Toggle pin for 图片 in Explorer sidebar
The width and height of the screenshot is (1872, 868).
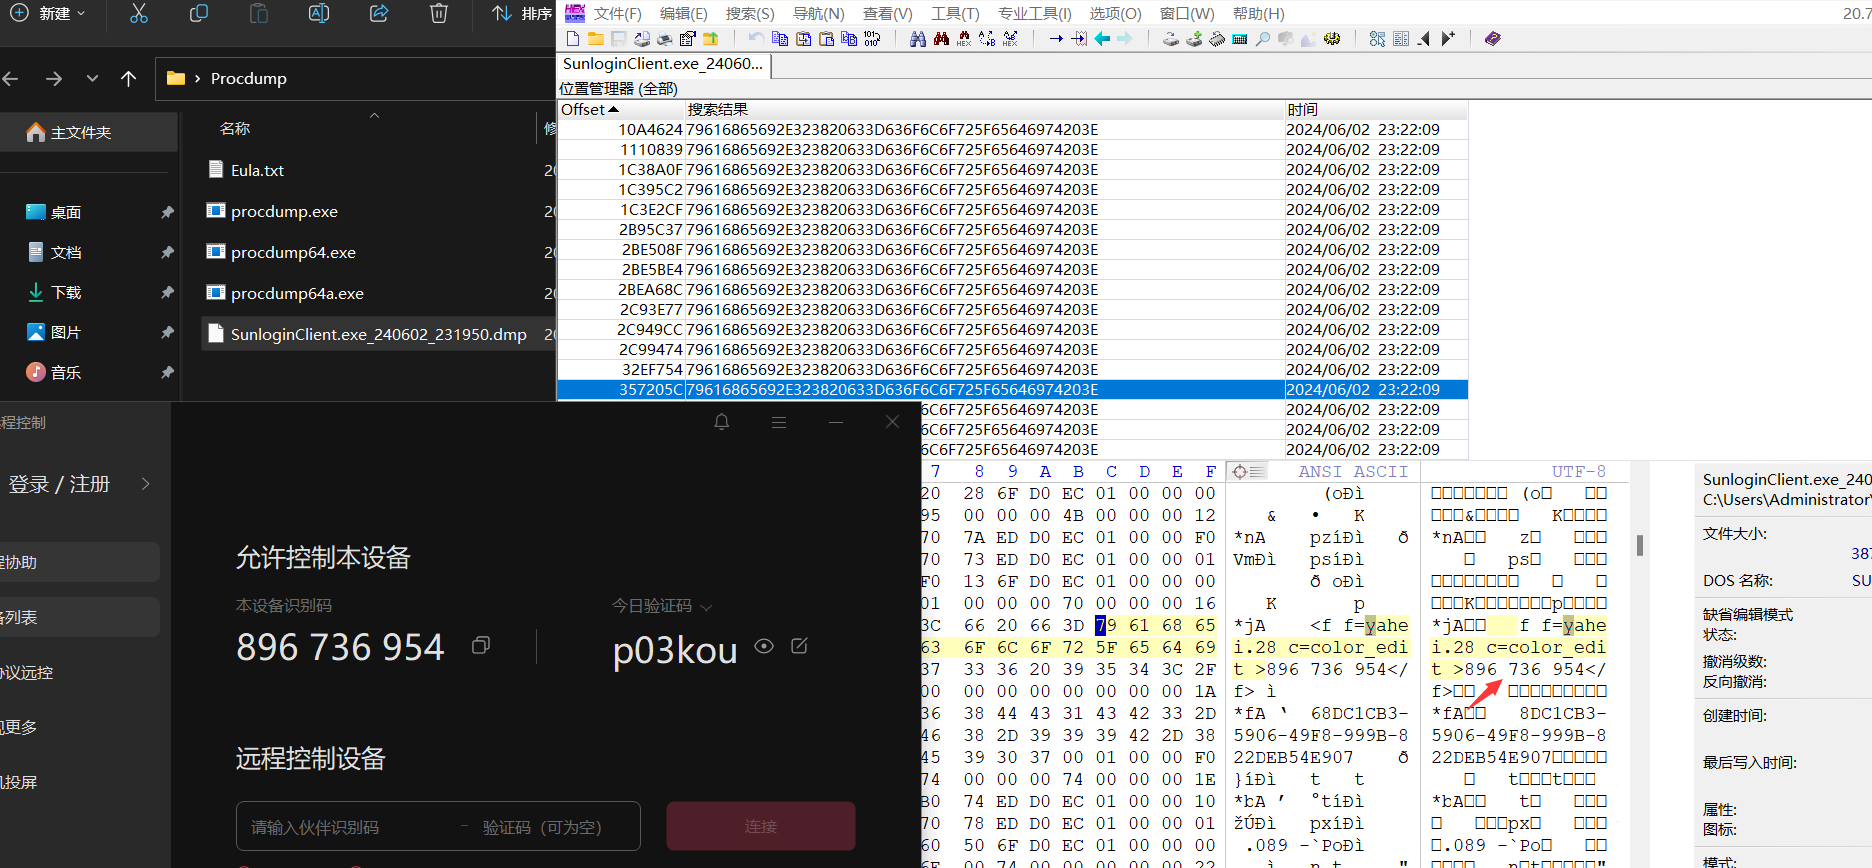pos(167,332)
